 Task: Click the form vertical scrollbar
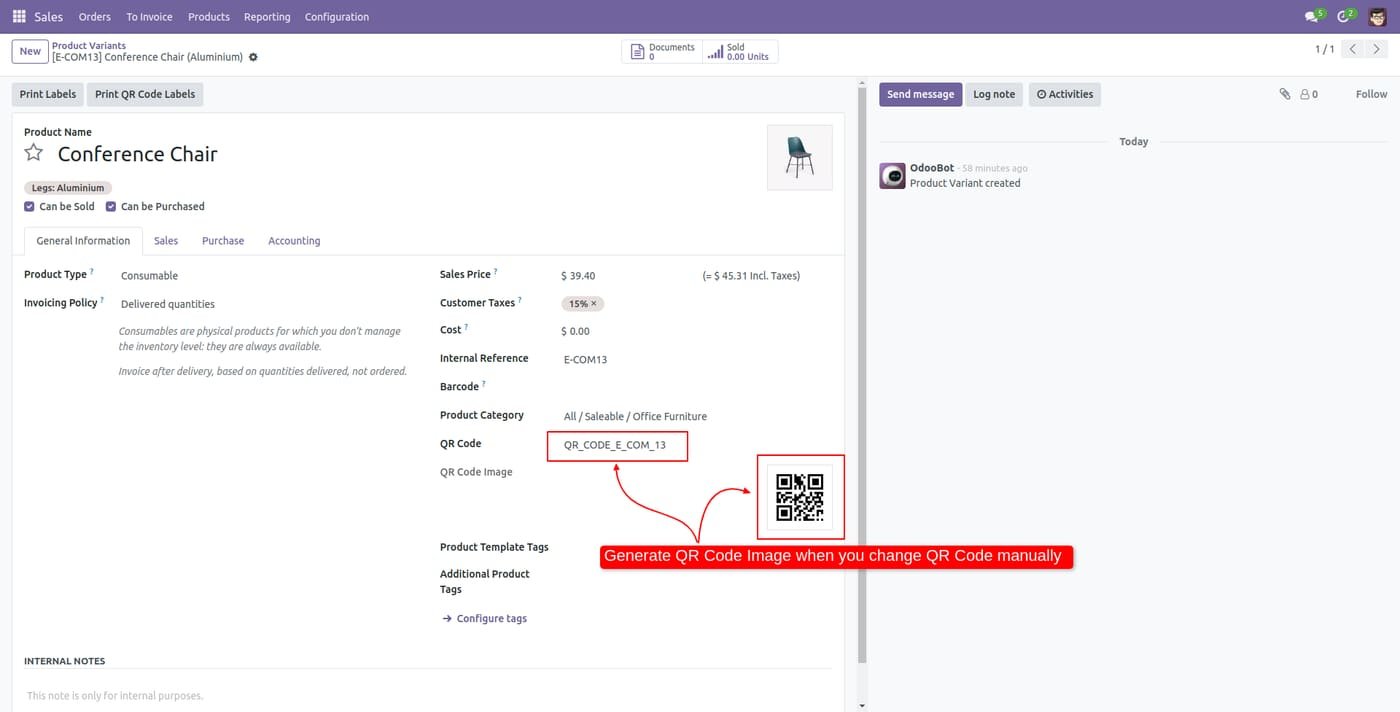tap(862, 373)
